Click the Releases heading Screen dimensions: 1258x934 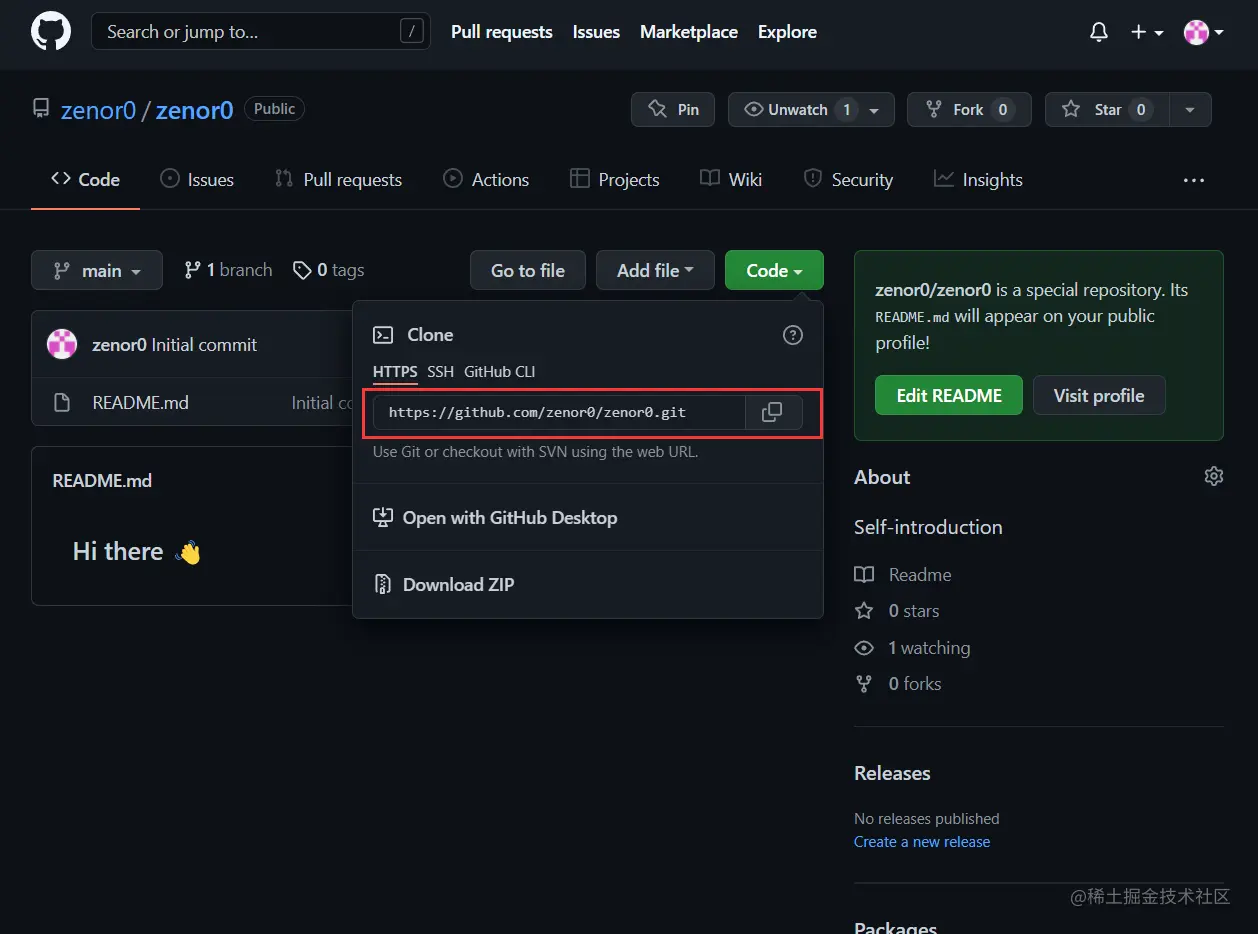tap(892, 773)
